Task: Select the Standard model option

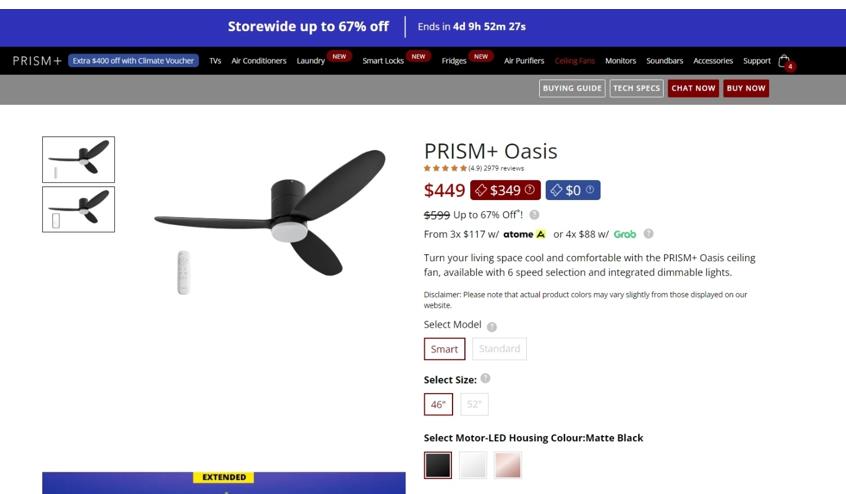Action: point(500,349)
